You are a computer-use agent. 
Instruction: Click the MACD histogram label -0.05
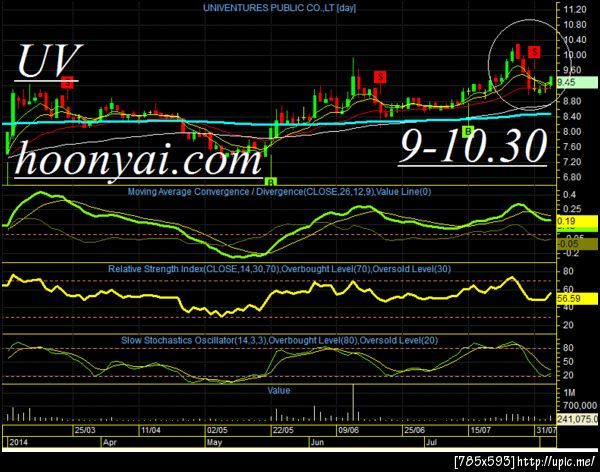[x=577, y=244]
